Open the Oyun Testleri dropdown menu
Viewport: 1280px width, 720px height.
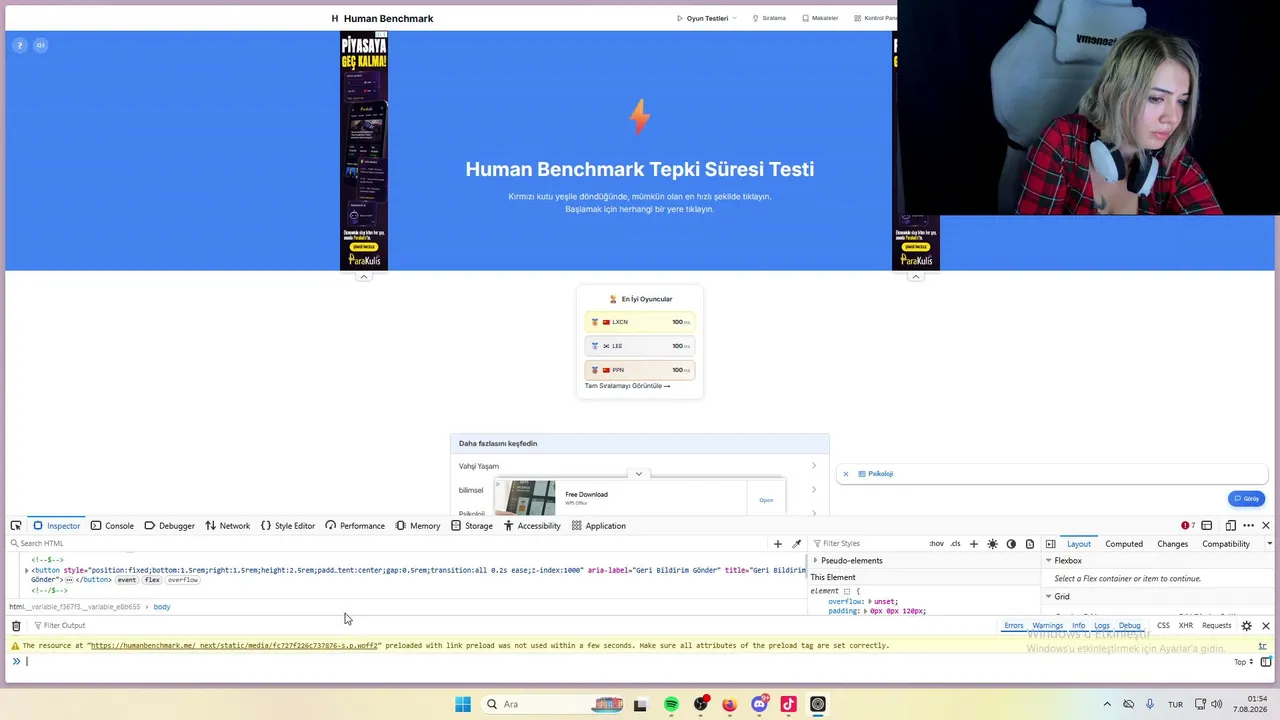tap(707, 18)
